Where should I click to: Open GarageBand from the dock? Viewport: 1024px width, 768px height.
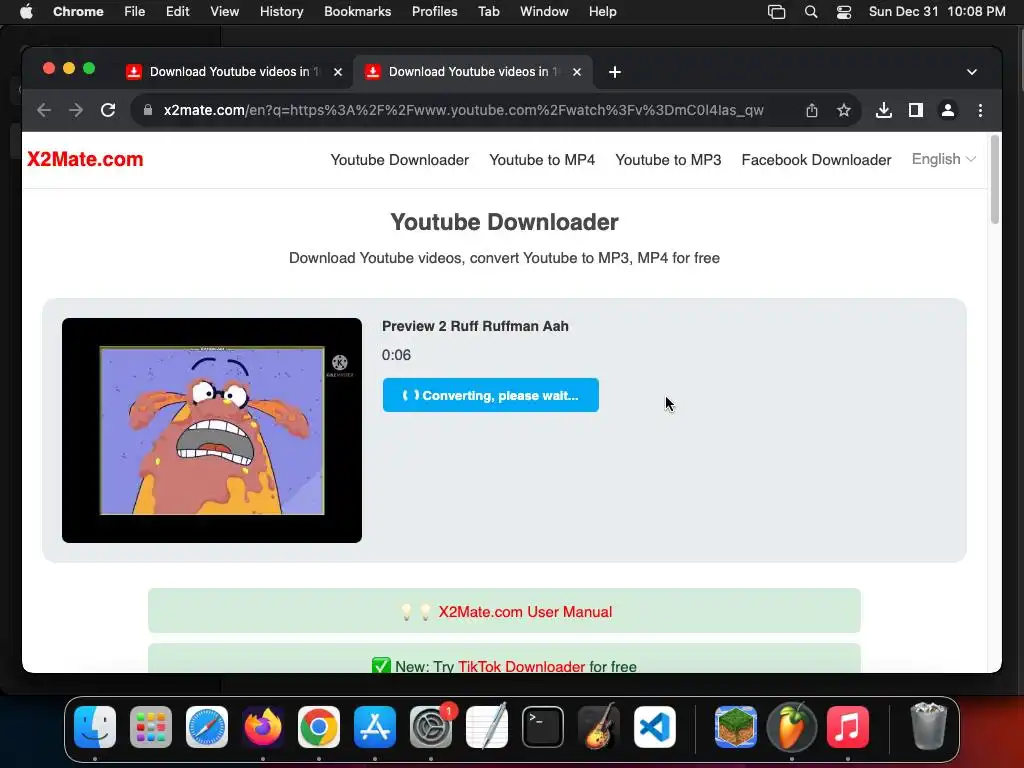[x=599, y=726]
